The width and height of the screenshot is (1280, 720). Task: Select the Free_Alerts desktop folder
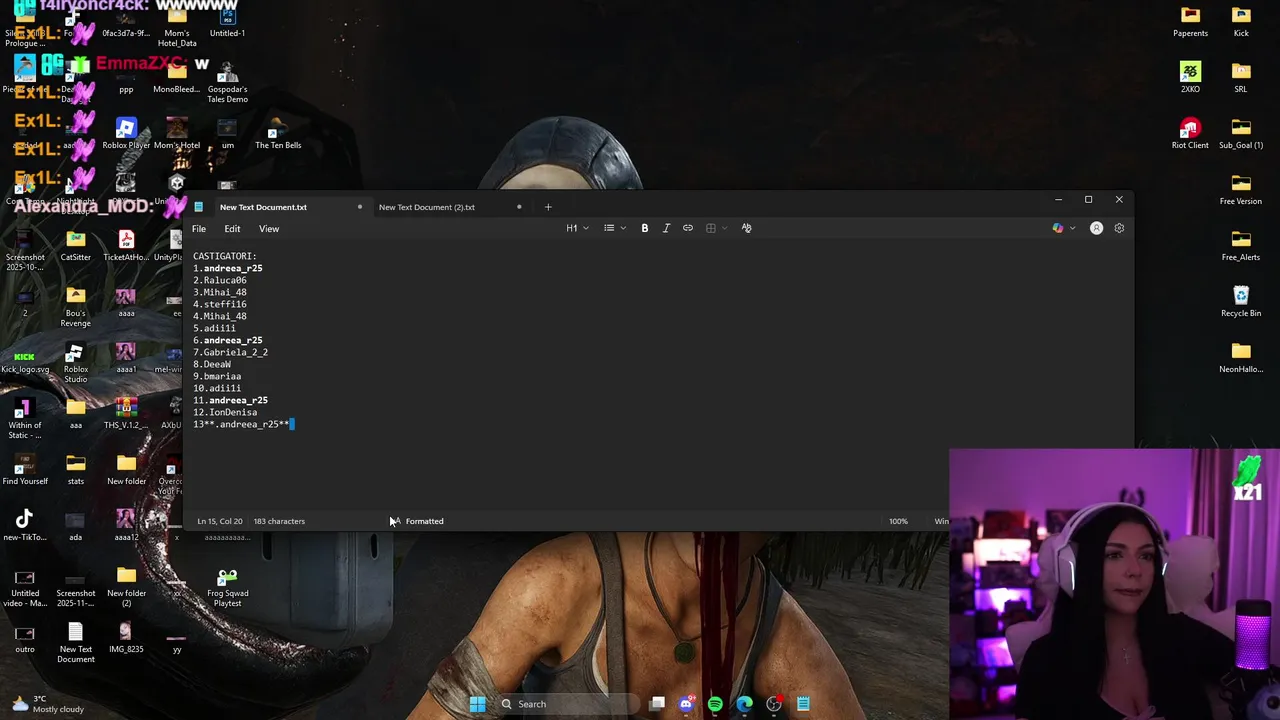1241,245
